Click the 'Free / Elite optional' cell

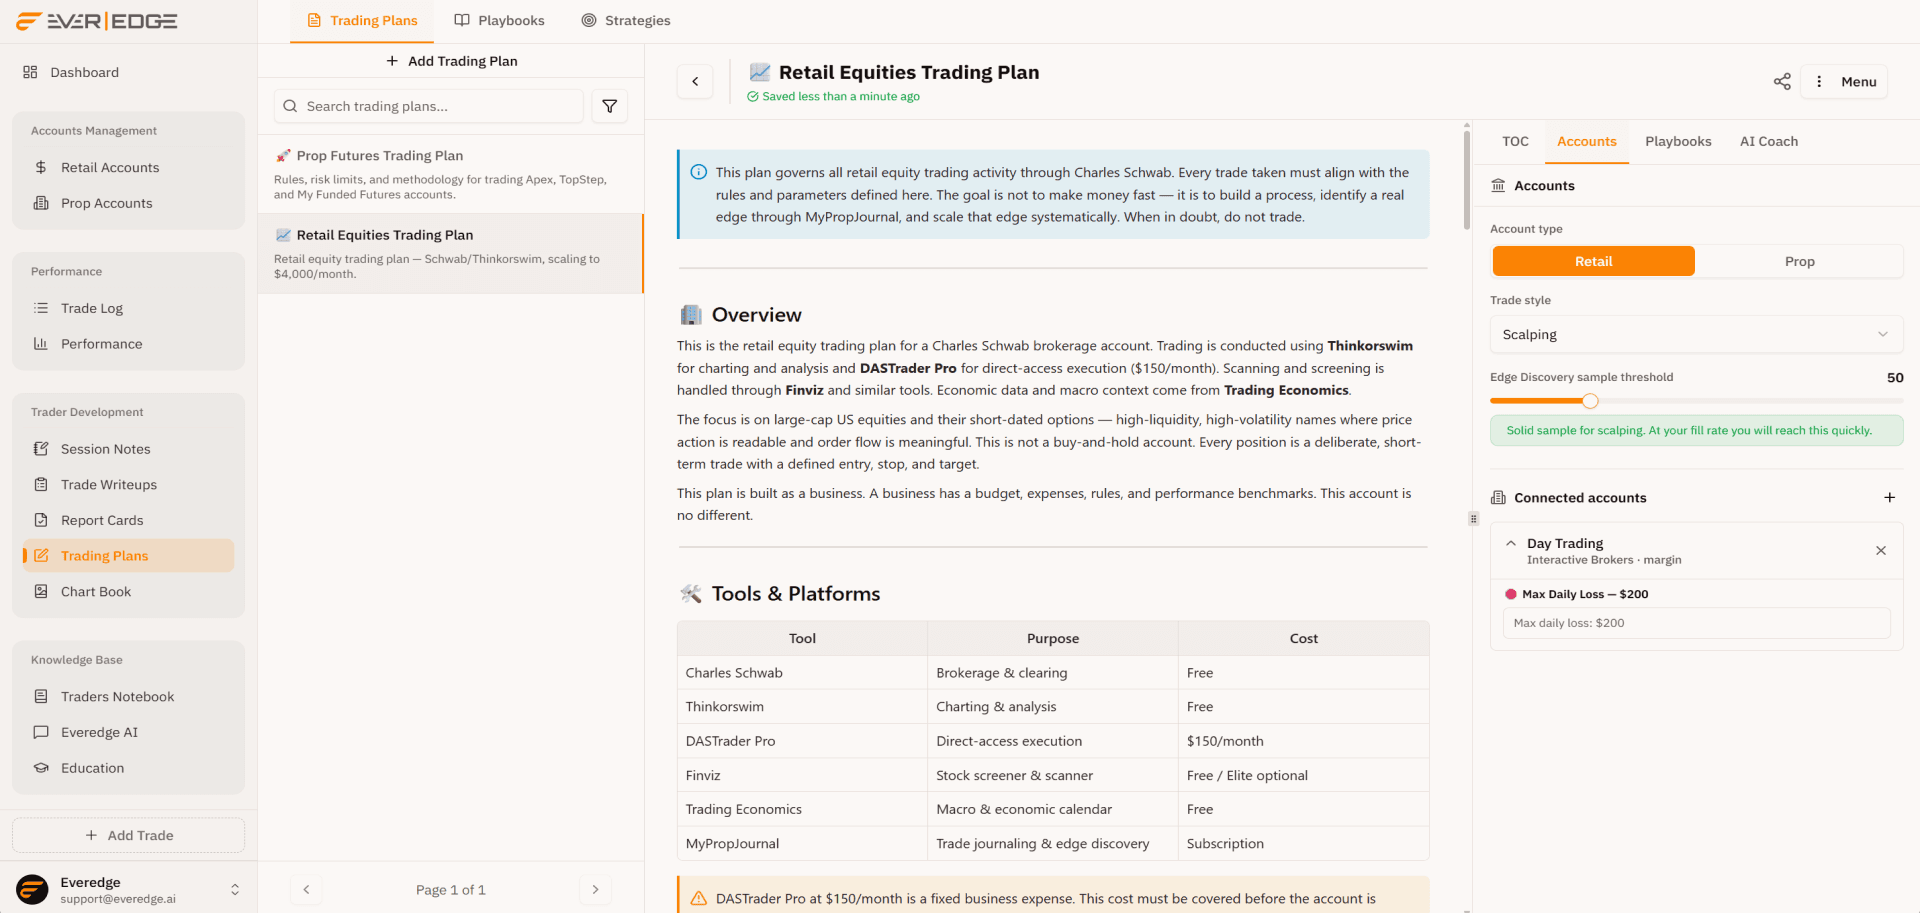(x=1303, y=775)
